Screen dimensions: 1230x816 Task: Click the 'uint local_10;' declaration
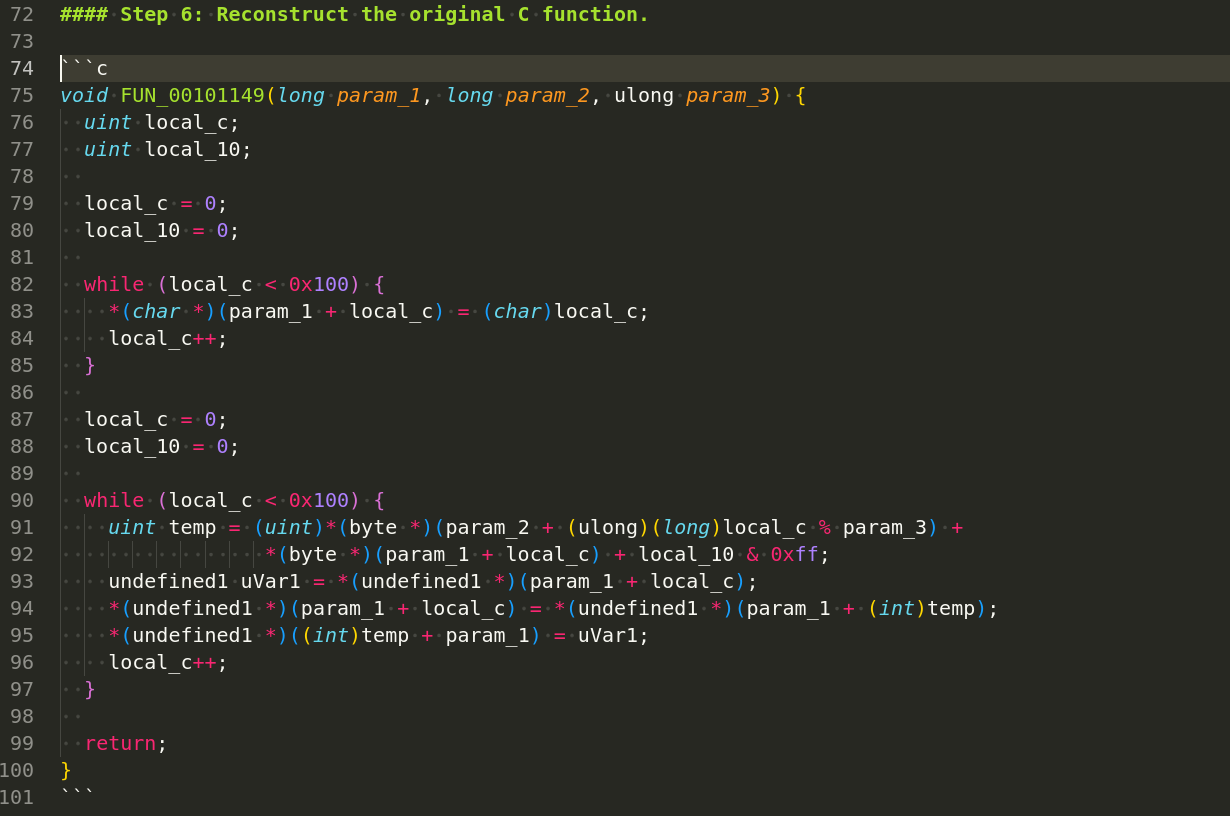click(x=168, y=149)
